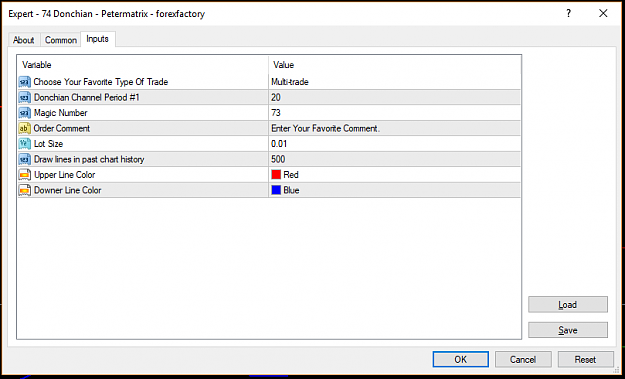The height and width of the screenshot is (379, 625).
Task: Click the 'Blue' color name text
Action: point(291,190)
